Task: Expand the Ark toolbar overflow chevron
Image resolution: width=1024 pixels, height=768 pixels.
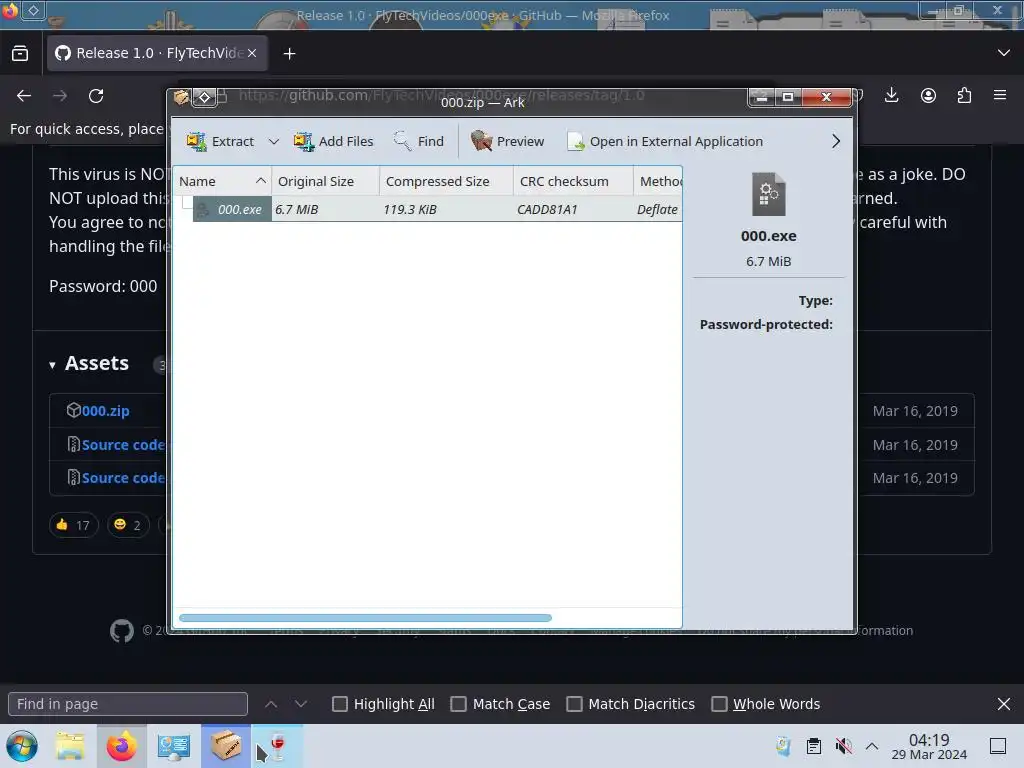Action: (836, 141)
